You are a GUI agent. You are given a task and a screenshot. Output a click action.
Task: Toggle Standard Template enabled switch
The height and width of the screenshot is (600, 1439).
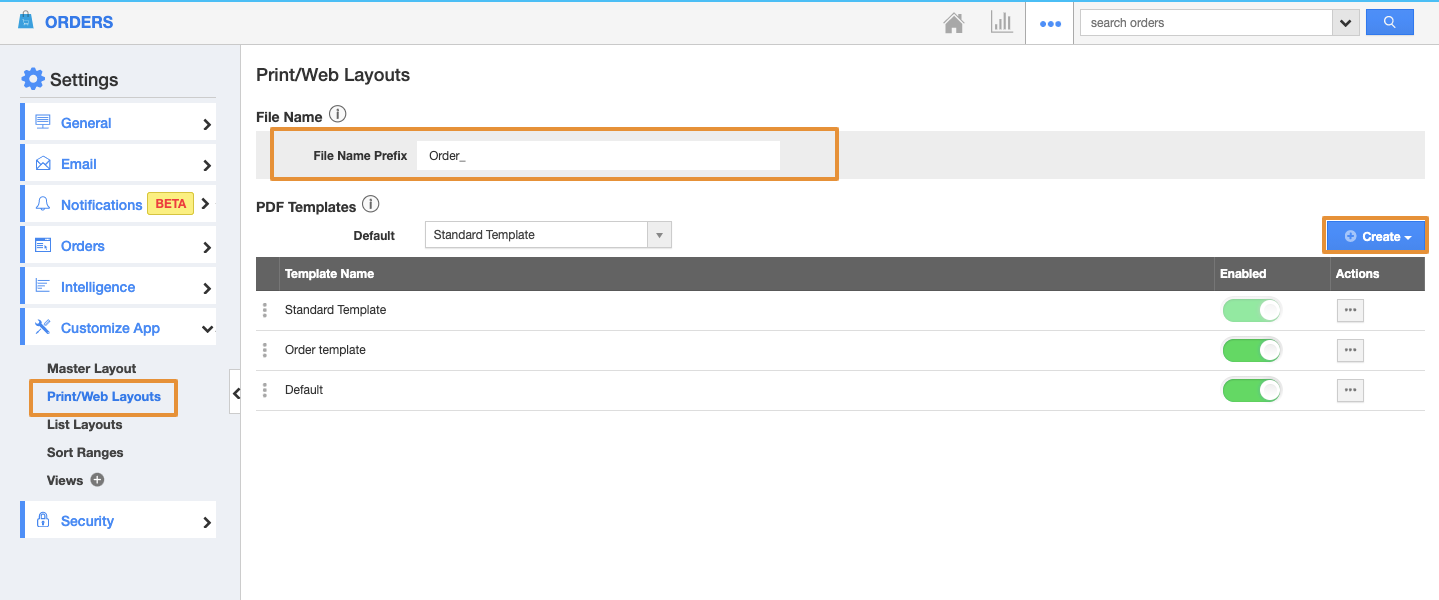[1251, 310]
